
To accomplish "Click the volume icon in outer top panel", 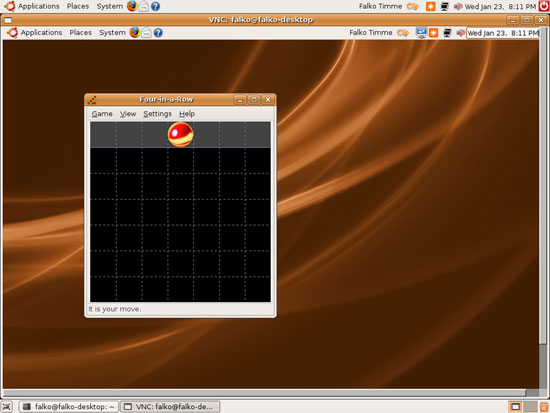I will coord(458,6).
